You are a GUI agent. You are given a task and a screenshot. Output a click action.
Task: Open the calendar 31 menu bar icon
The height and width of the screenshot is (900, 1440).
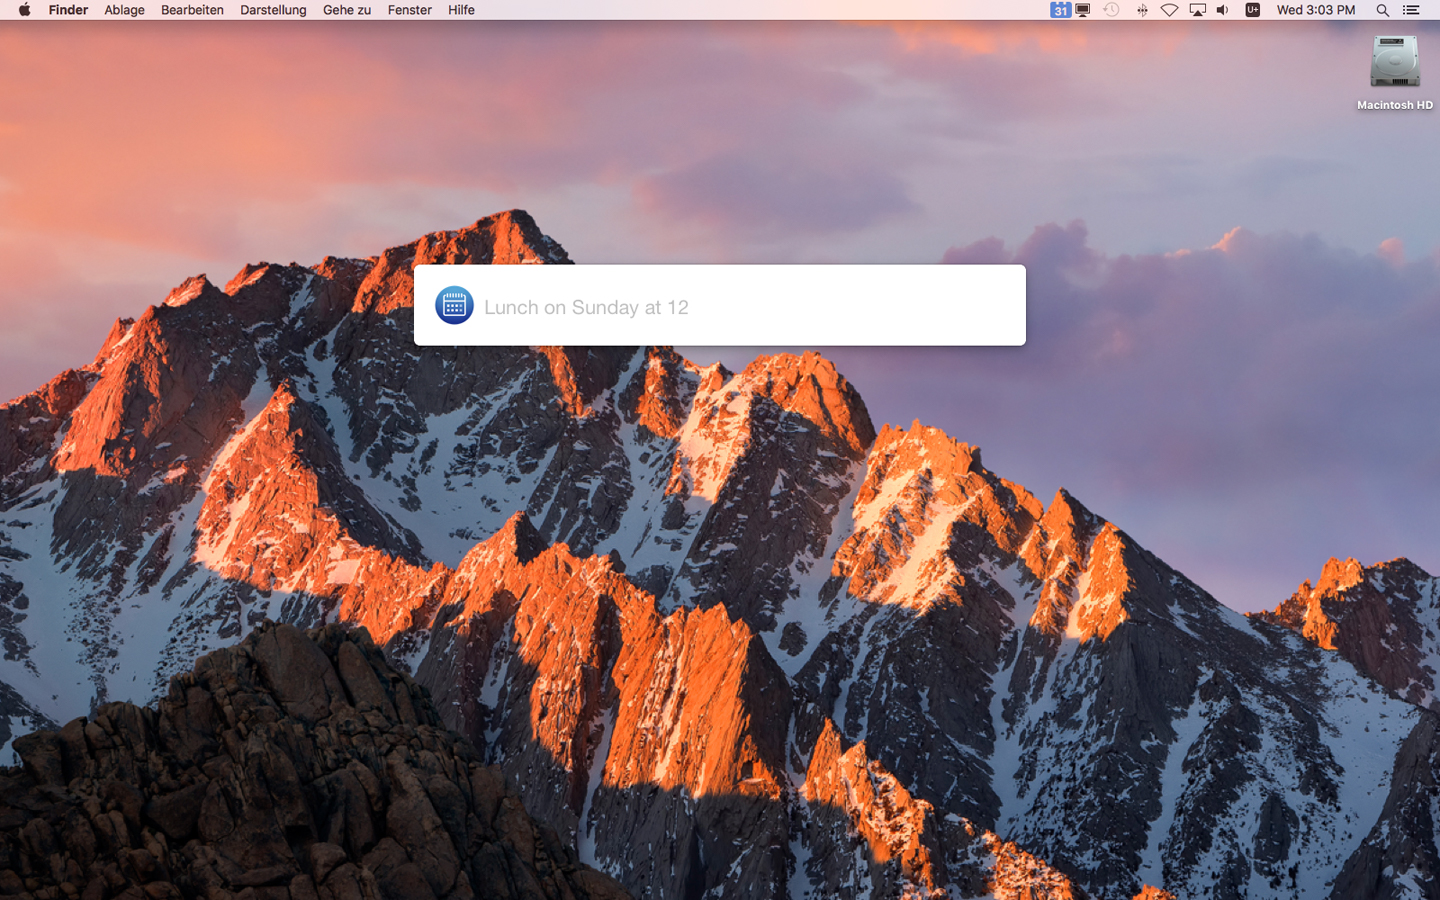(1060, 10)
